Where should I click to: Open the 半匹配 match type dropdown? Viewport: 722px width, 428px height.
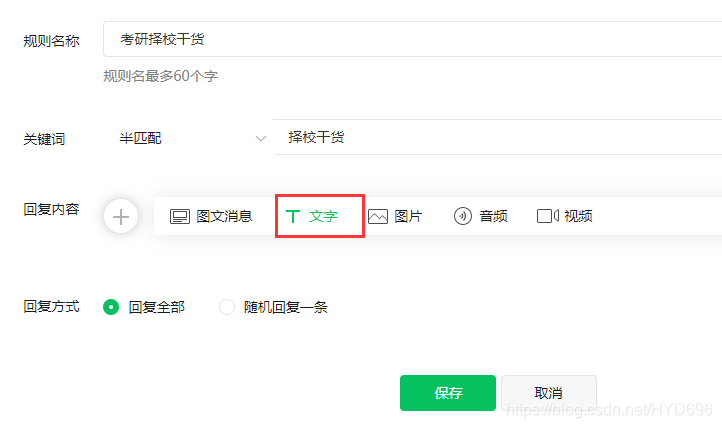(188, 138)
